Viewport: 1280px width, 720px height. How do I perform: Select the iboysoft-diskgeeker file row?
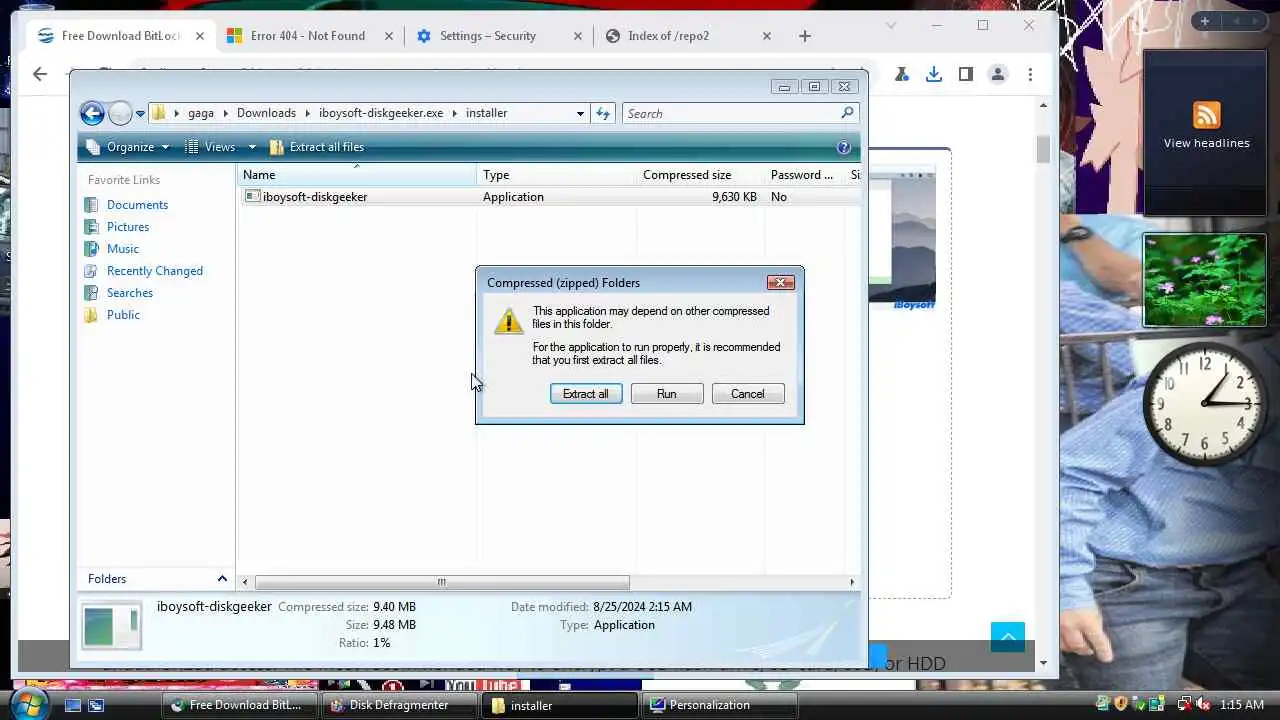(550, 197)
